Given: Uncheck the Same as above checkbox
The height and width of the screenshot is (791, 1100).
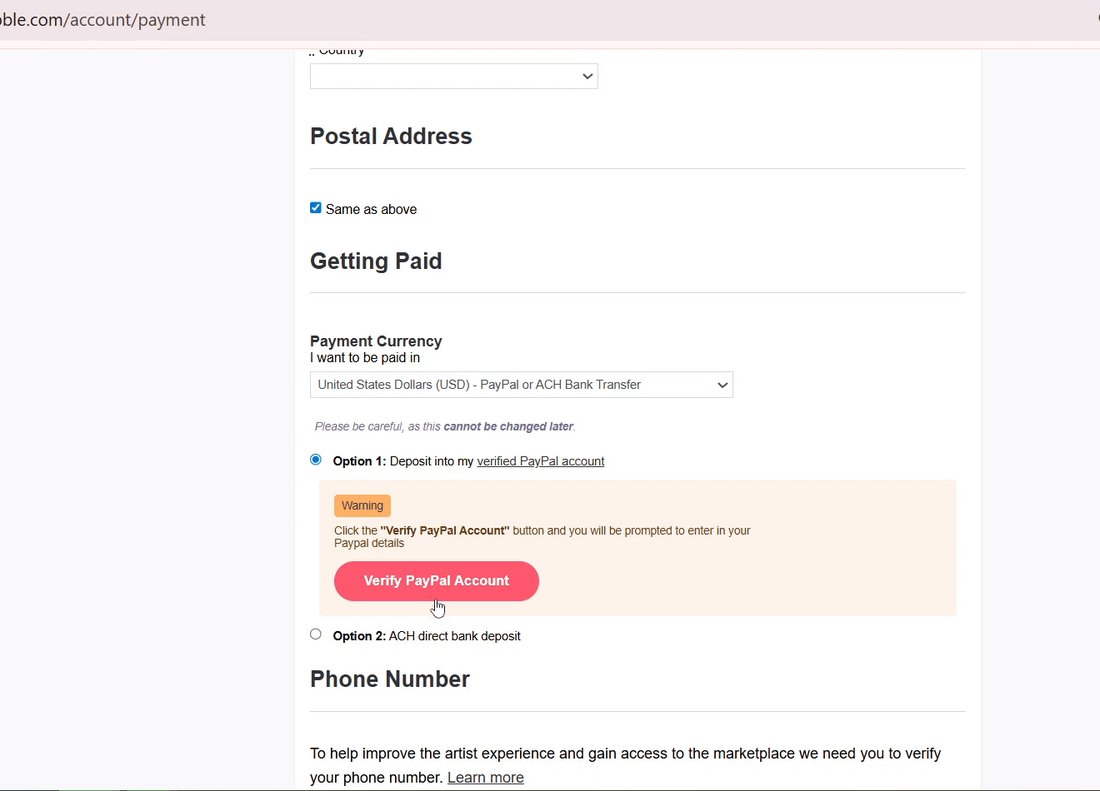Looking at the screenshot, I should (316, 208).
